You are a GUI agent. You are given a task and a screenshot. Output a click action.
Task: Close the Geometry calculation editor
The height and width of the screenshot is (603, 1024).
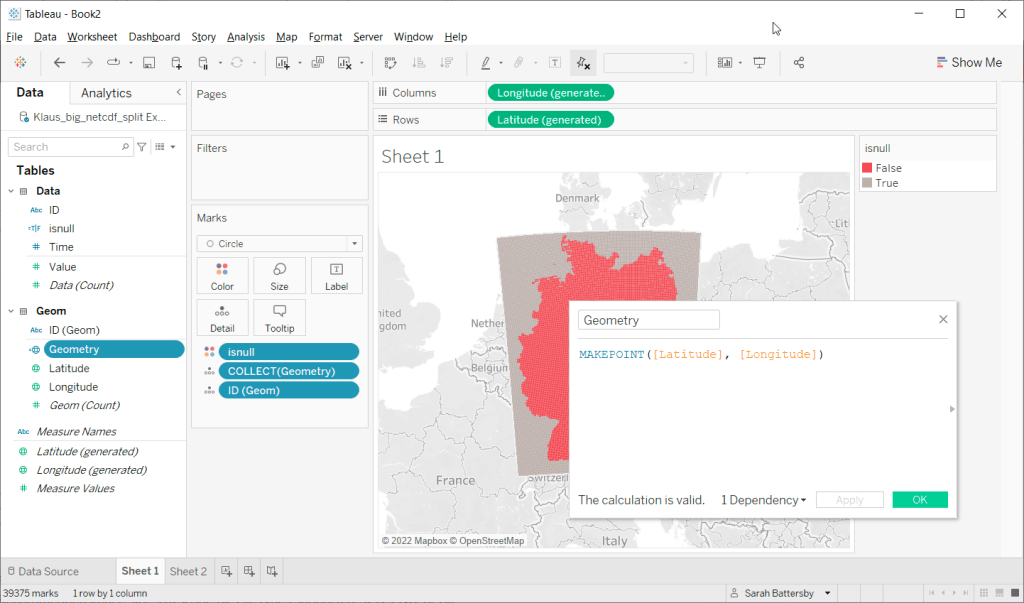(943, 319)
